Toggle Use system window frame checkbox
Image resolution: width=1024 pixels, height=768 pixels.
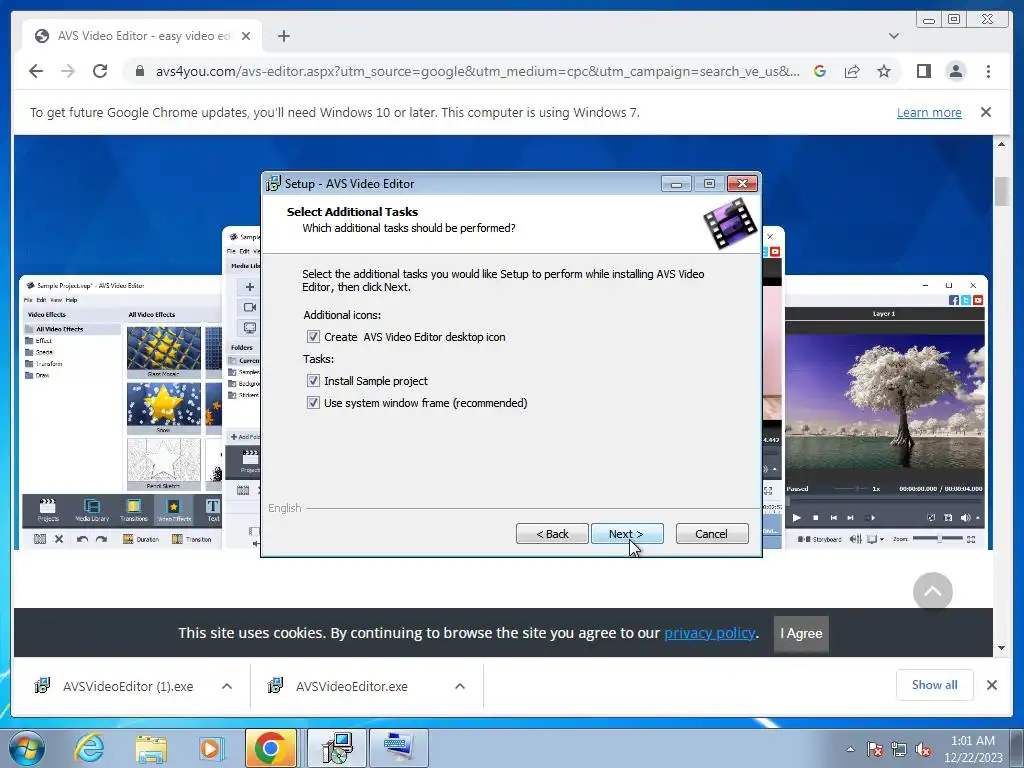pos(313,403)
